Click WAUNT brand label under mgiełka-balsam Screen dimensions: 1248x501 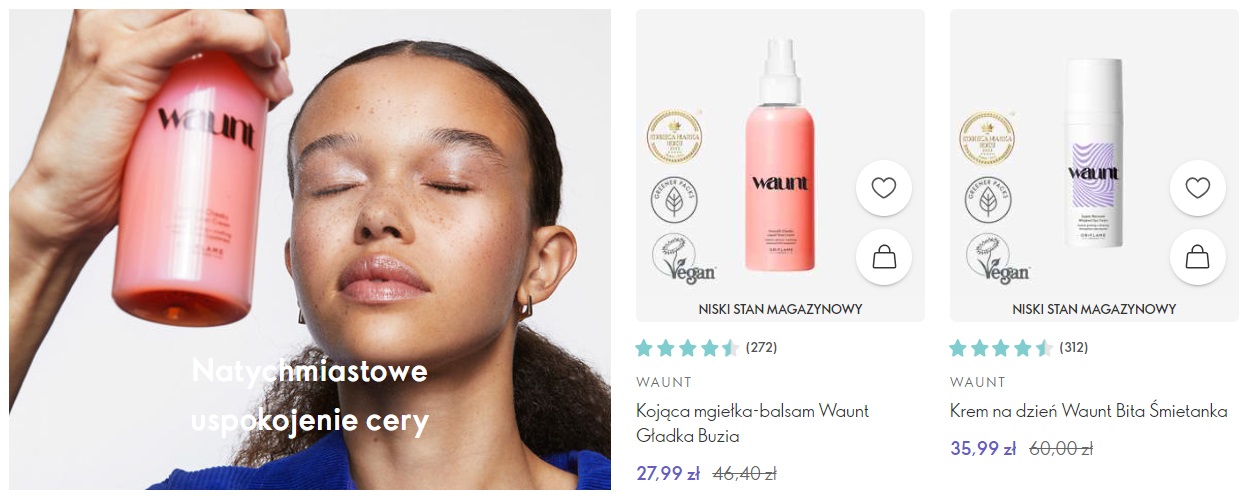(x=664, y=382)
